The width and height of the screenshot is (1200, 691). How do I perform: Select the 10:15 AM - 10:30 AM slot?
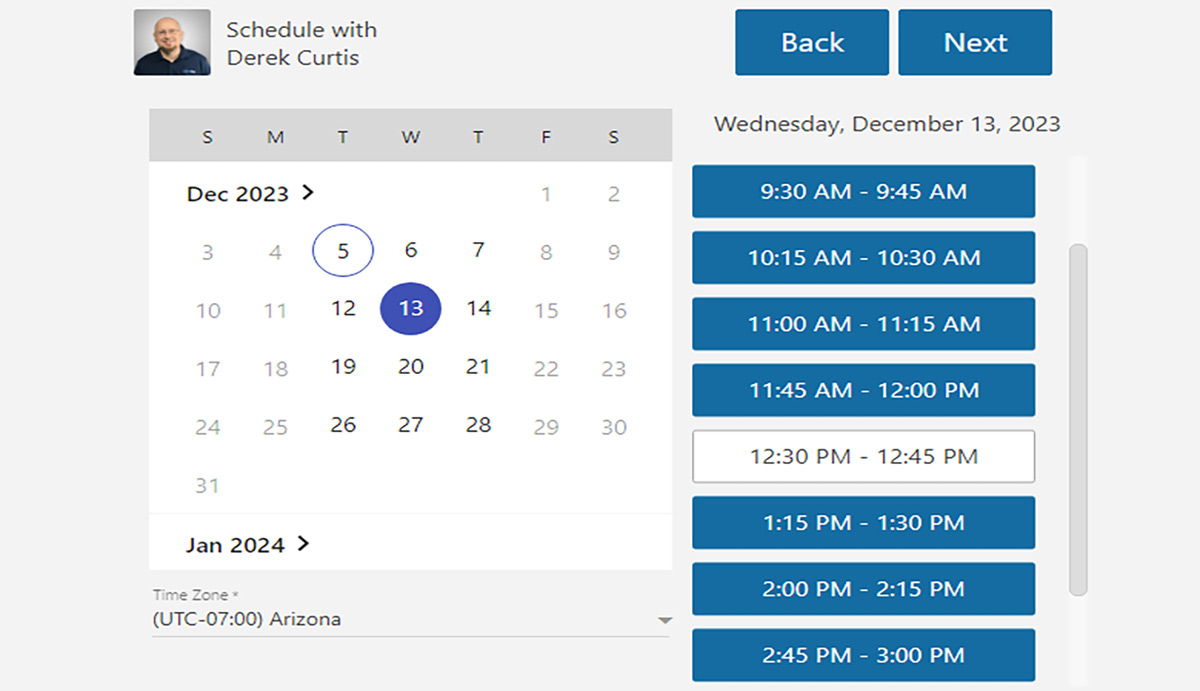[863, 258]
